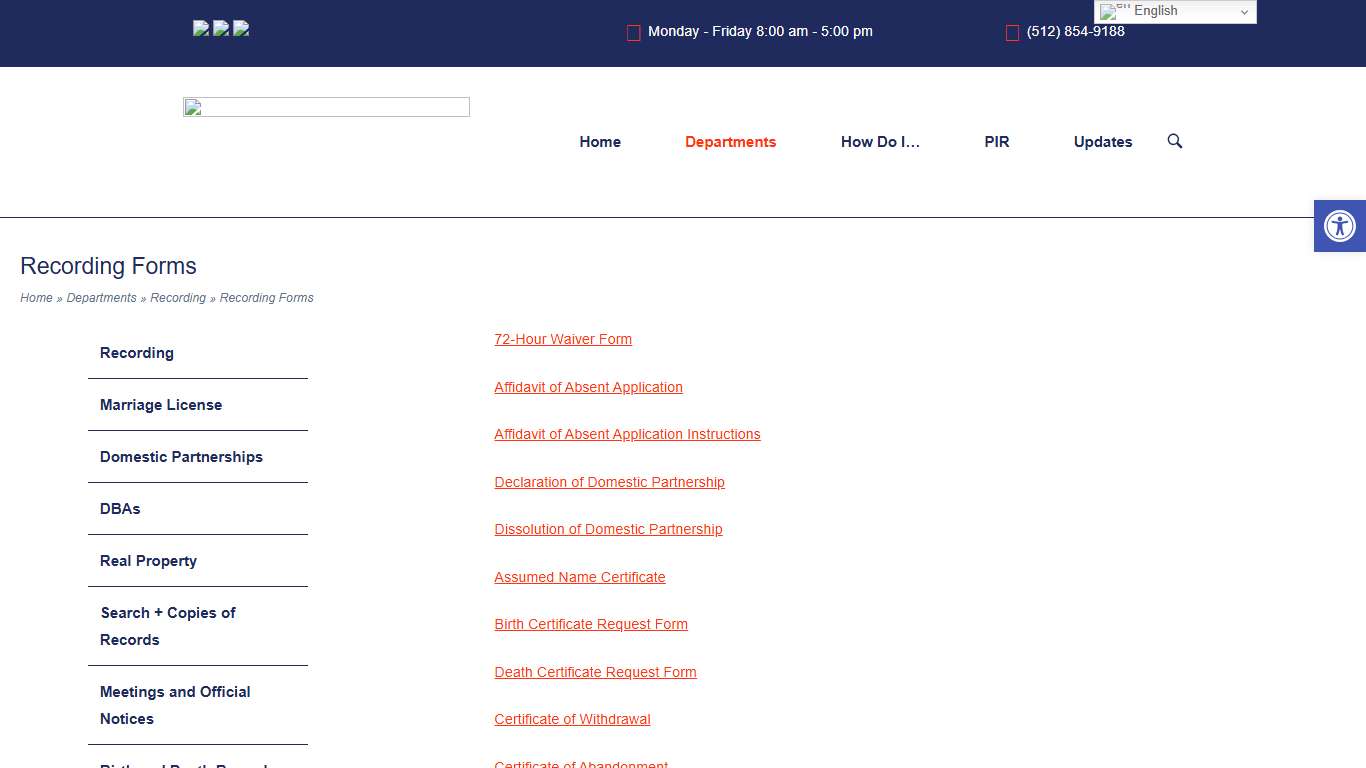Open the Departments menu
Image resolution: width=1366 pixels, height=768 pixels.
coord(730,142)
